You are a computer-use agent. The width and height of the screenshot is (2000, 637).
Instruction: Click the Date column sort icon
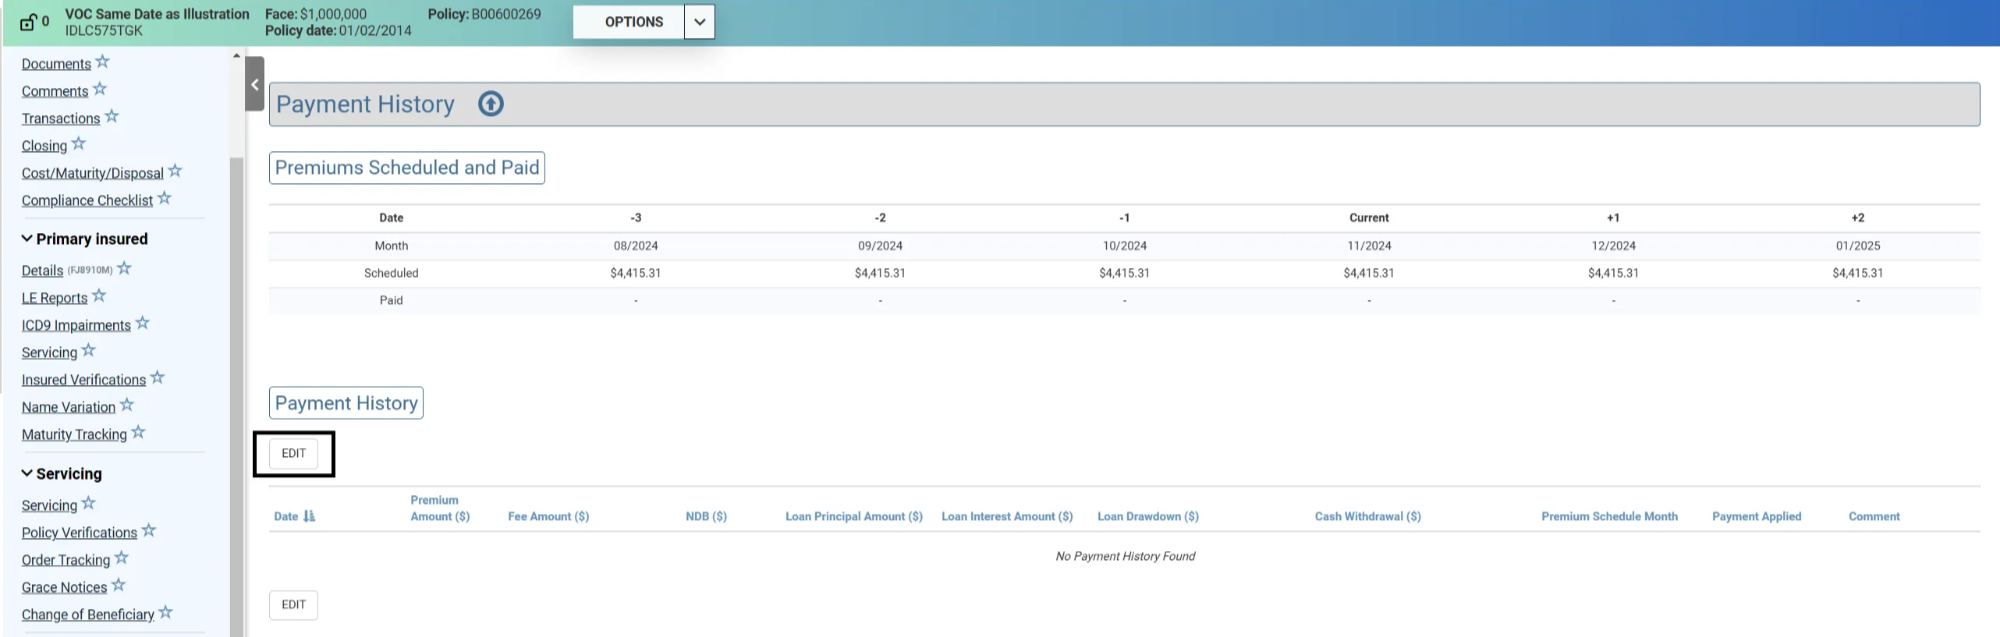[x=309, y=516]
